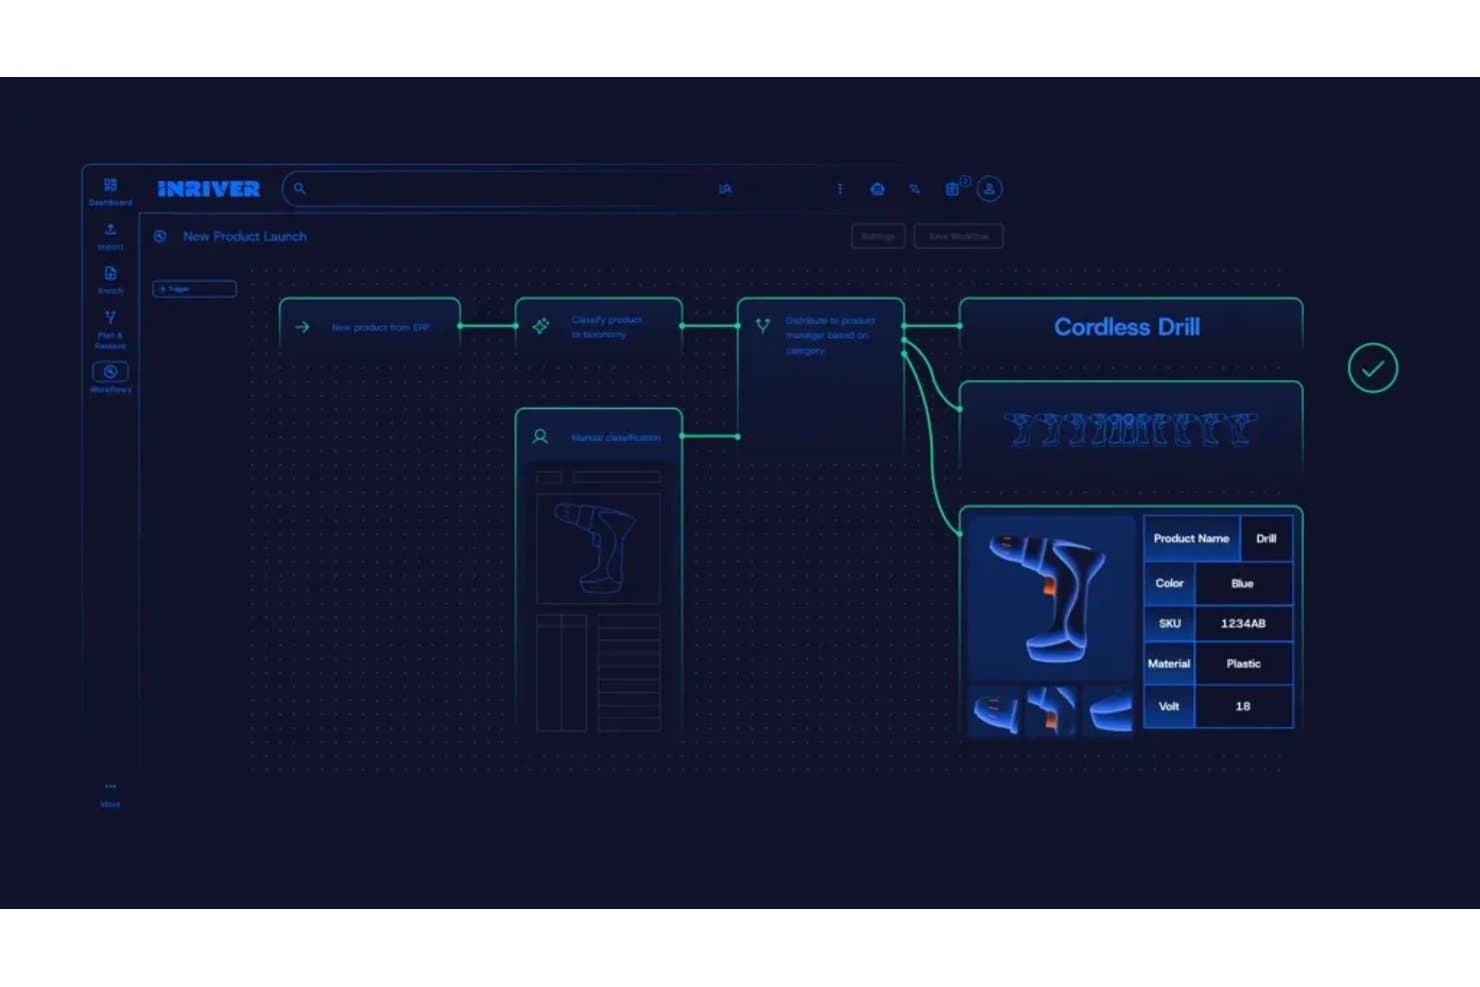
Task: Select the first small drill thumbnail
Action: pos(996,710)
